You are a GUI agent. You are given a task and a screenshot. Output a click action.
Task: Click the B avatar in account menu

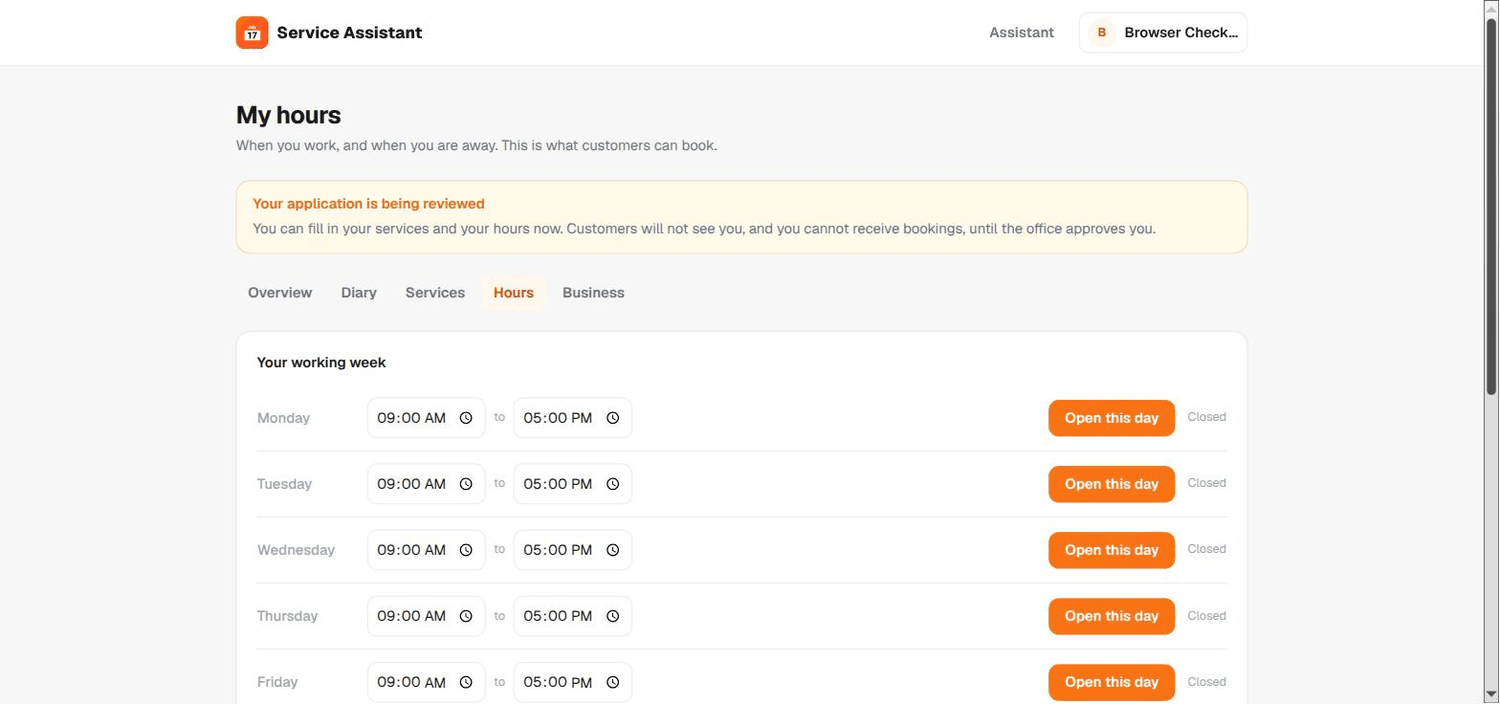1102,32
